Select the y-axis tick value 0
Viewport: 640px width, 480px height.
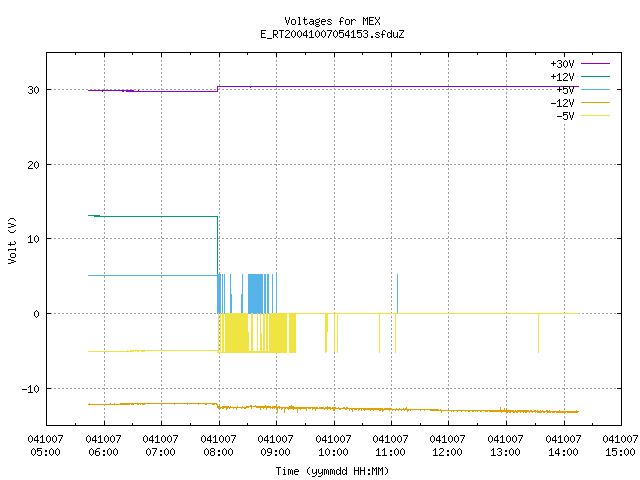click(37, 314)
